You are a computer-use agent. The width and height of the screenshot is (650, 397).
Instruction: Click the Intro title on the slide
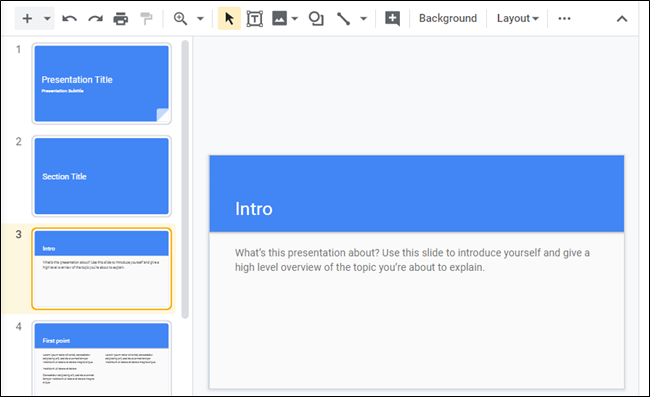(x=254, y=209)
